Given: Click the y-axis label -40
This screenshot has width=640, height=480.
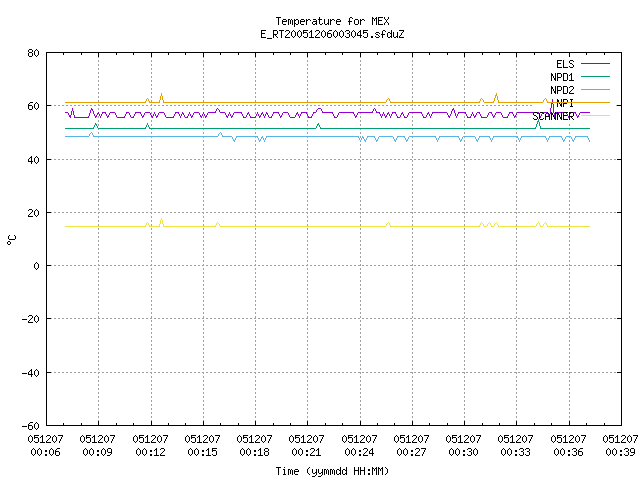Looking at the screenshot, I should pos(31,373).
